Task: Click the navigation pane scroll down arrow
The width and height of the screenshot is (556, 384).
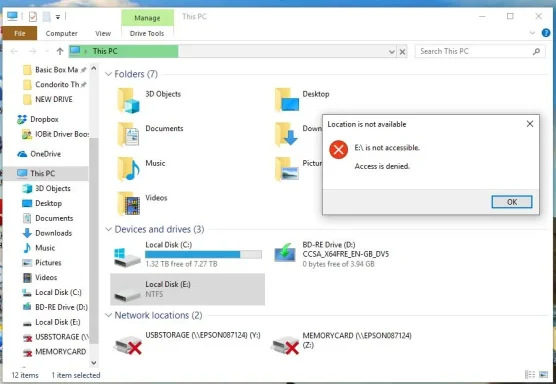Action: pyautogui.click(x=94, y=362)
